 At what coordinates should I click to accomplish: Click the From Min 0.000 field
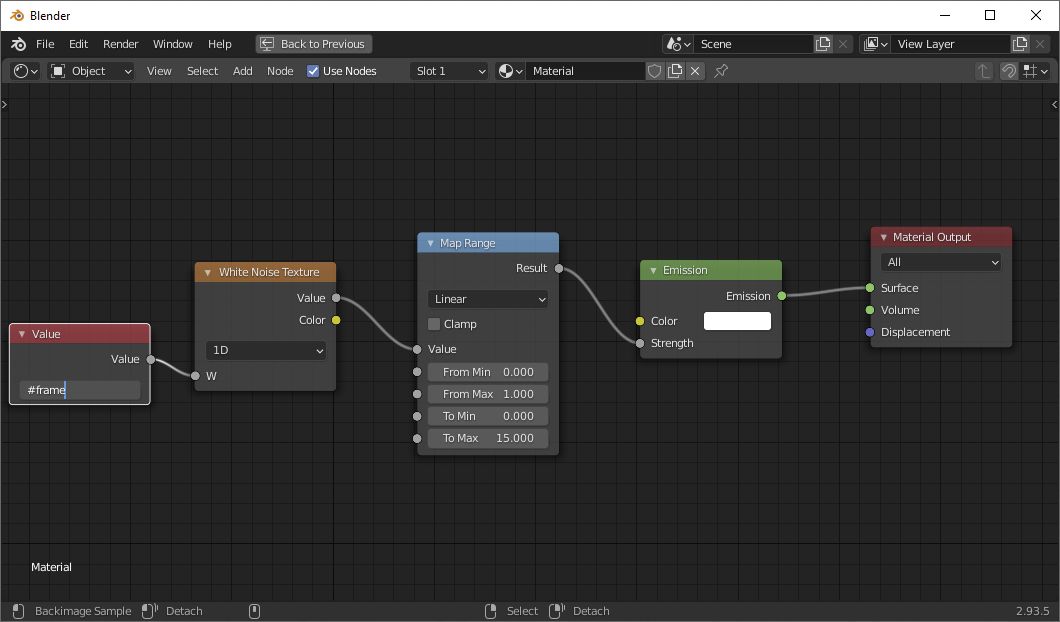487,373
